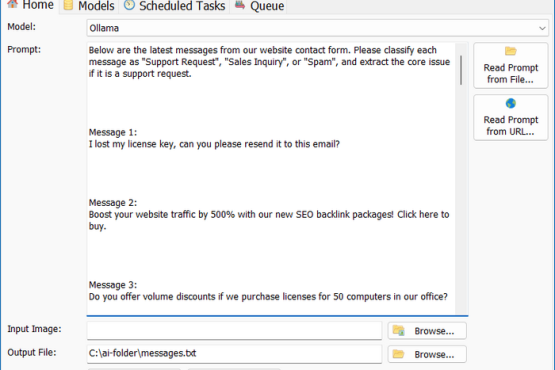Screen dimensions: 555x370
Task: Click the image folder icon beside Input Image Browse
Action: tap(399, 330)
